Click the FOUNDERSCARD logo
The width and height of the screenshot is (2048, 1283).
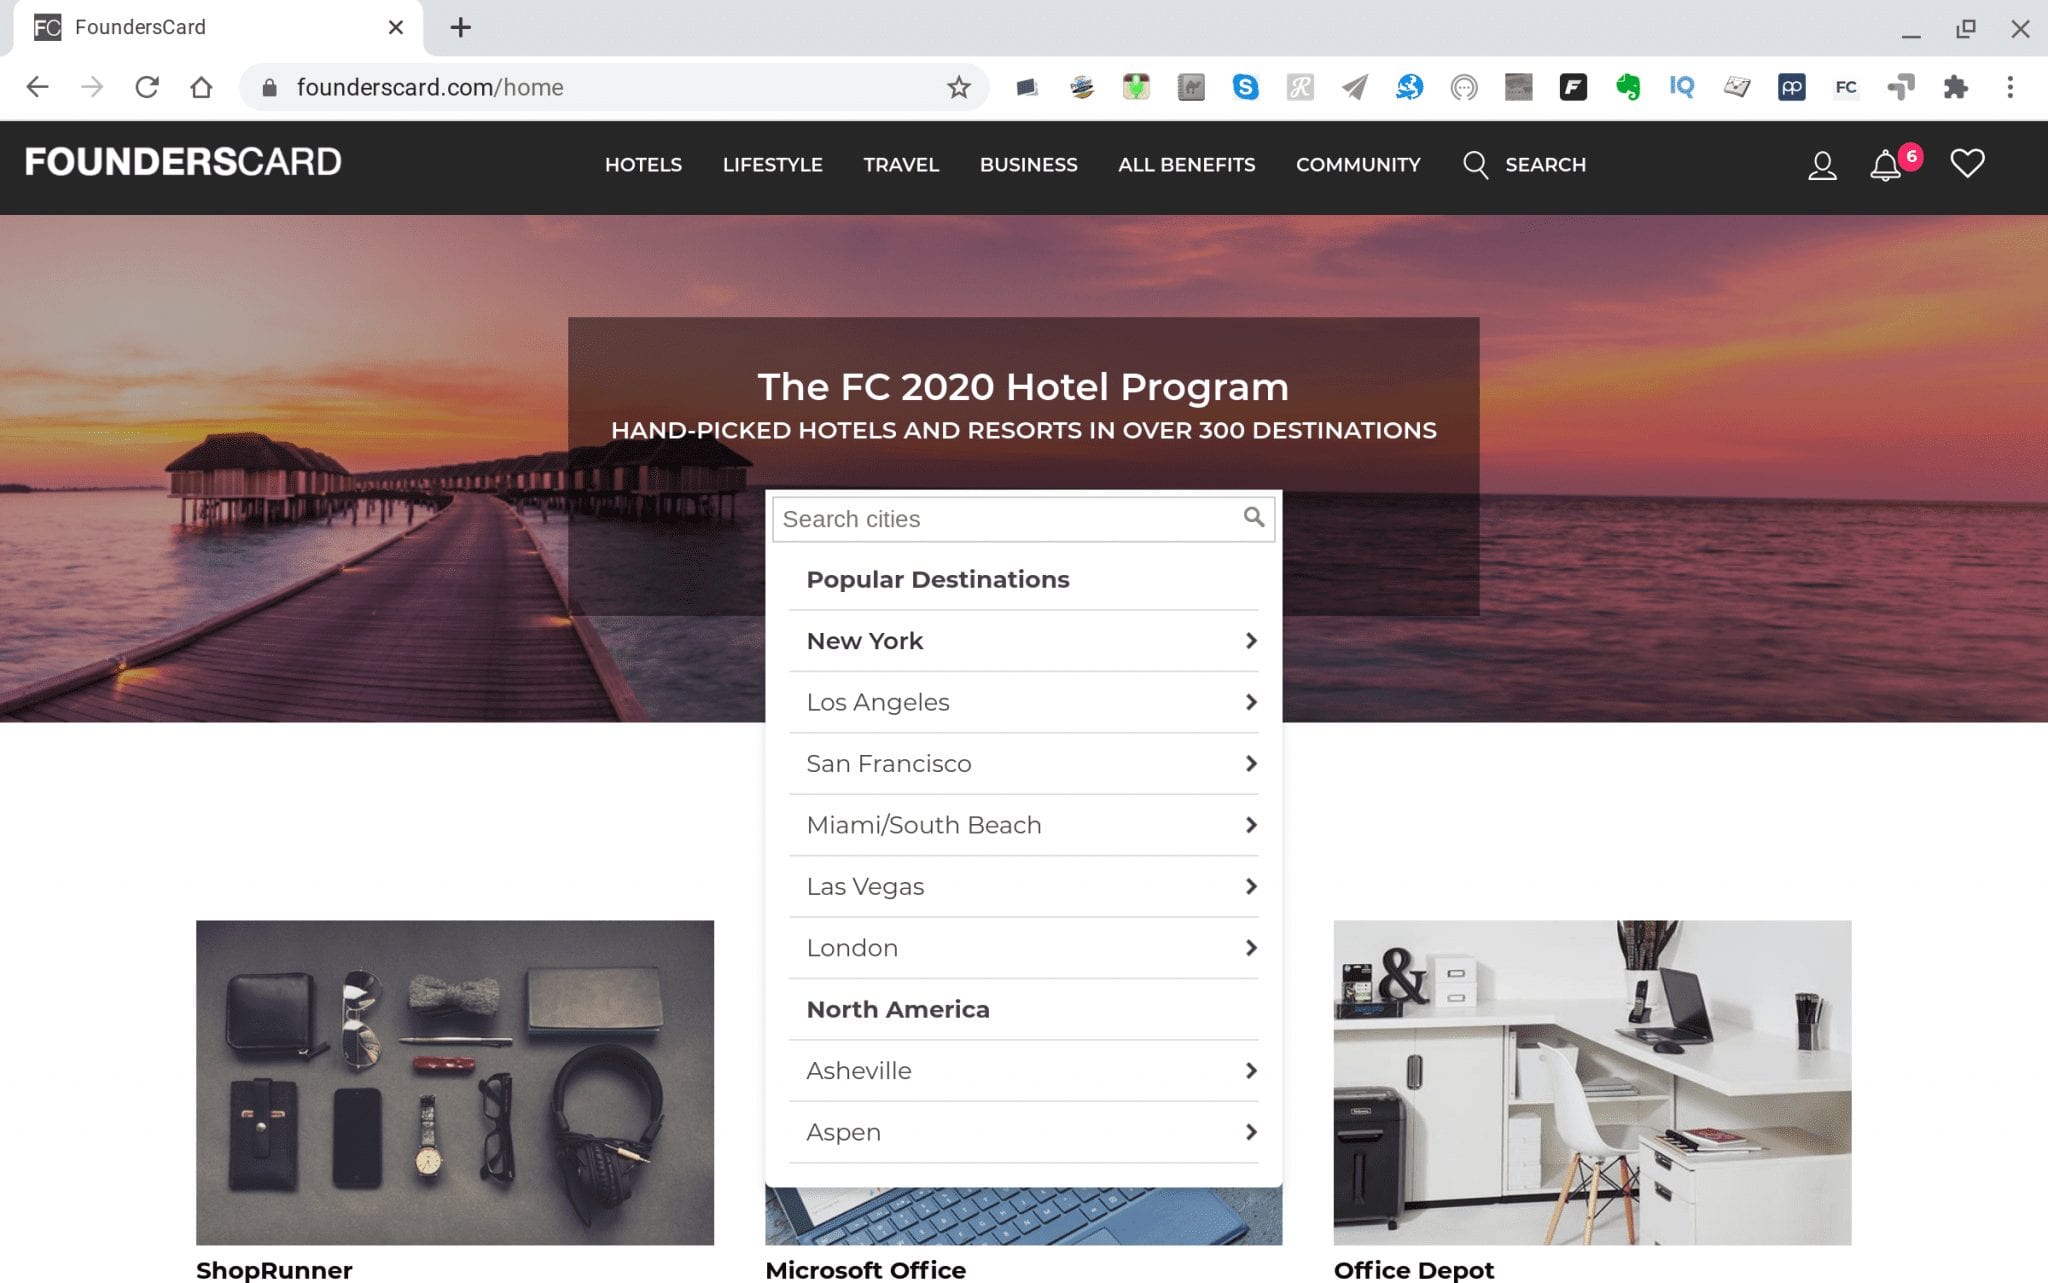182,162
